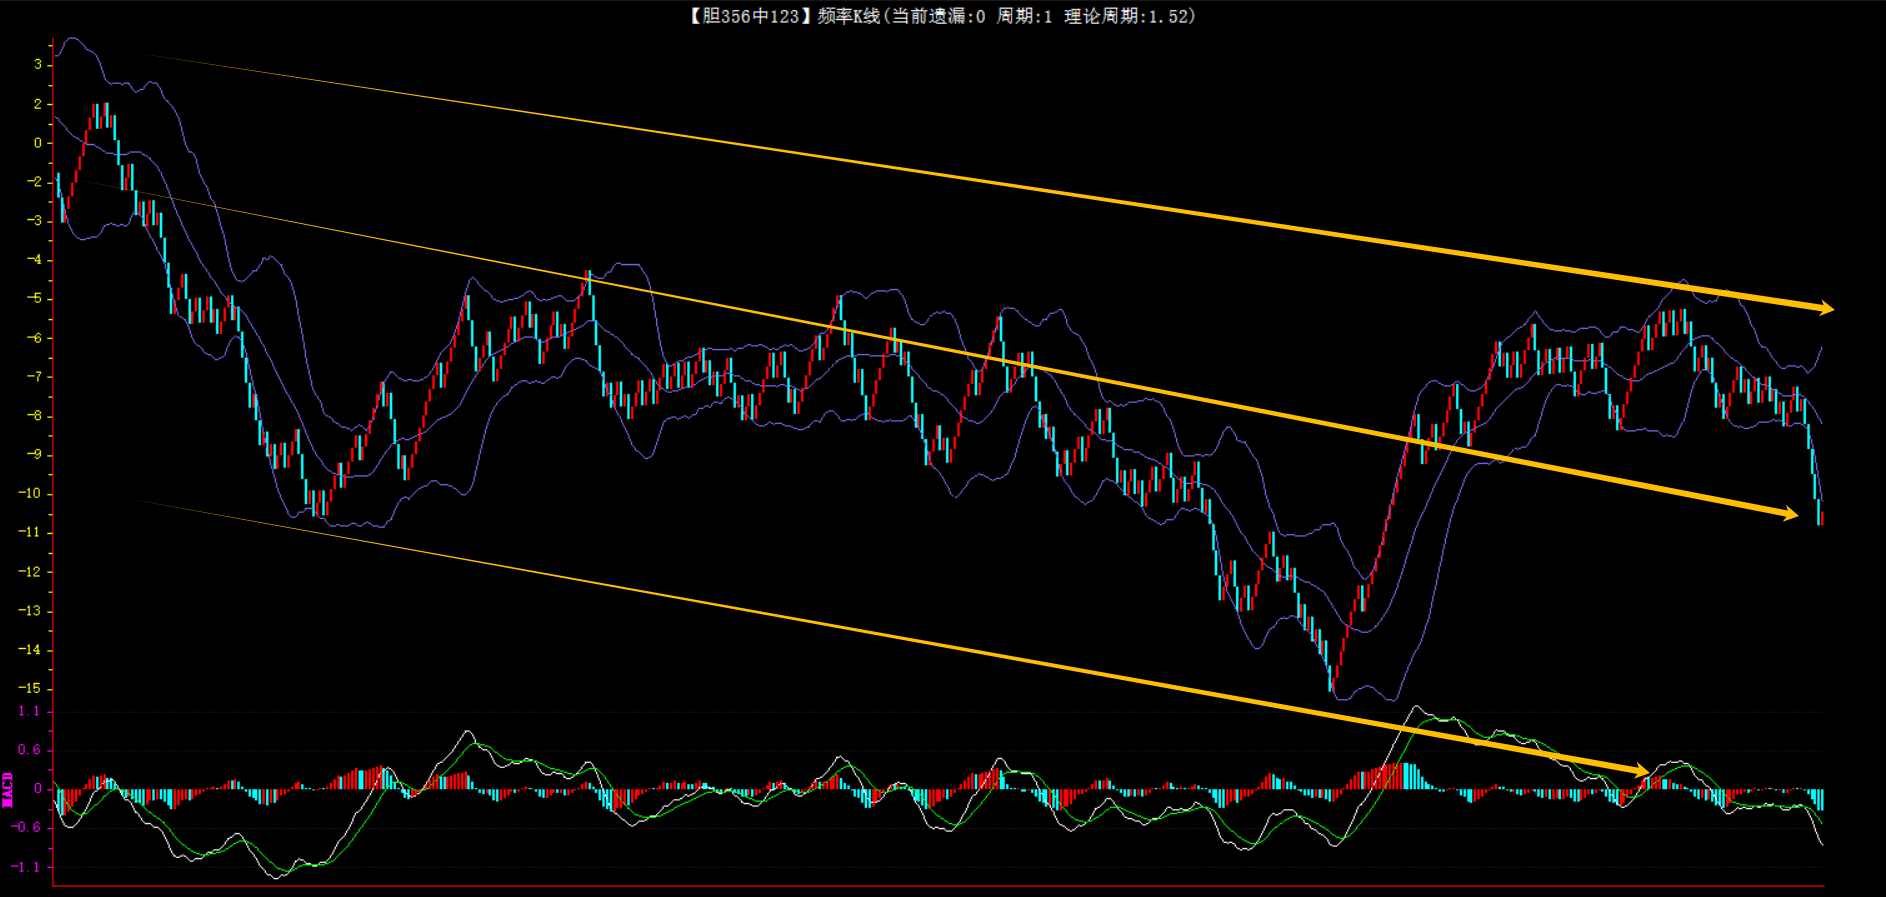Click the 【胆356中123】 chart title text
This screenshot has height=897, width=1886.
[749, 16]
